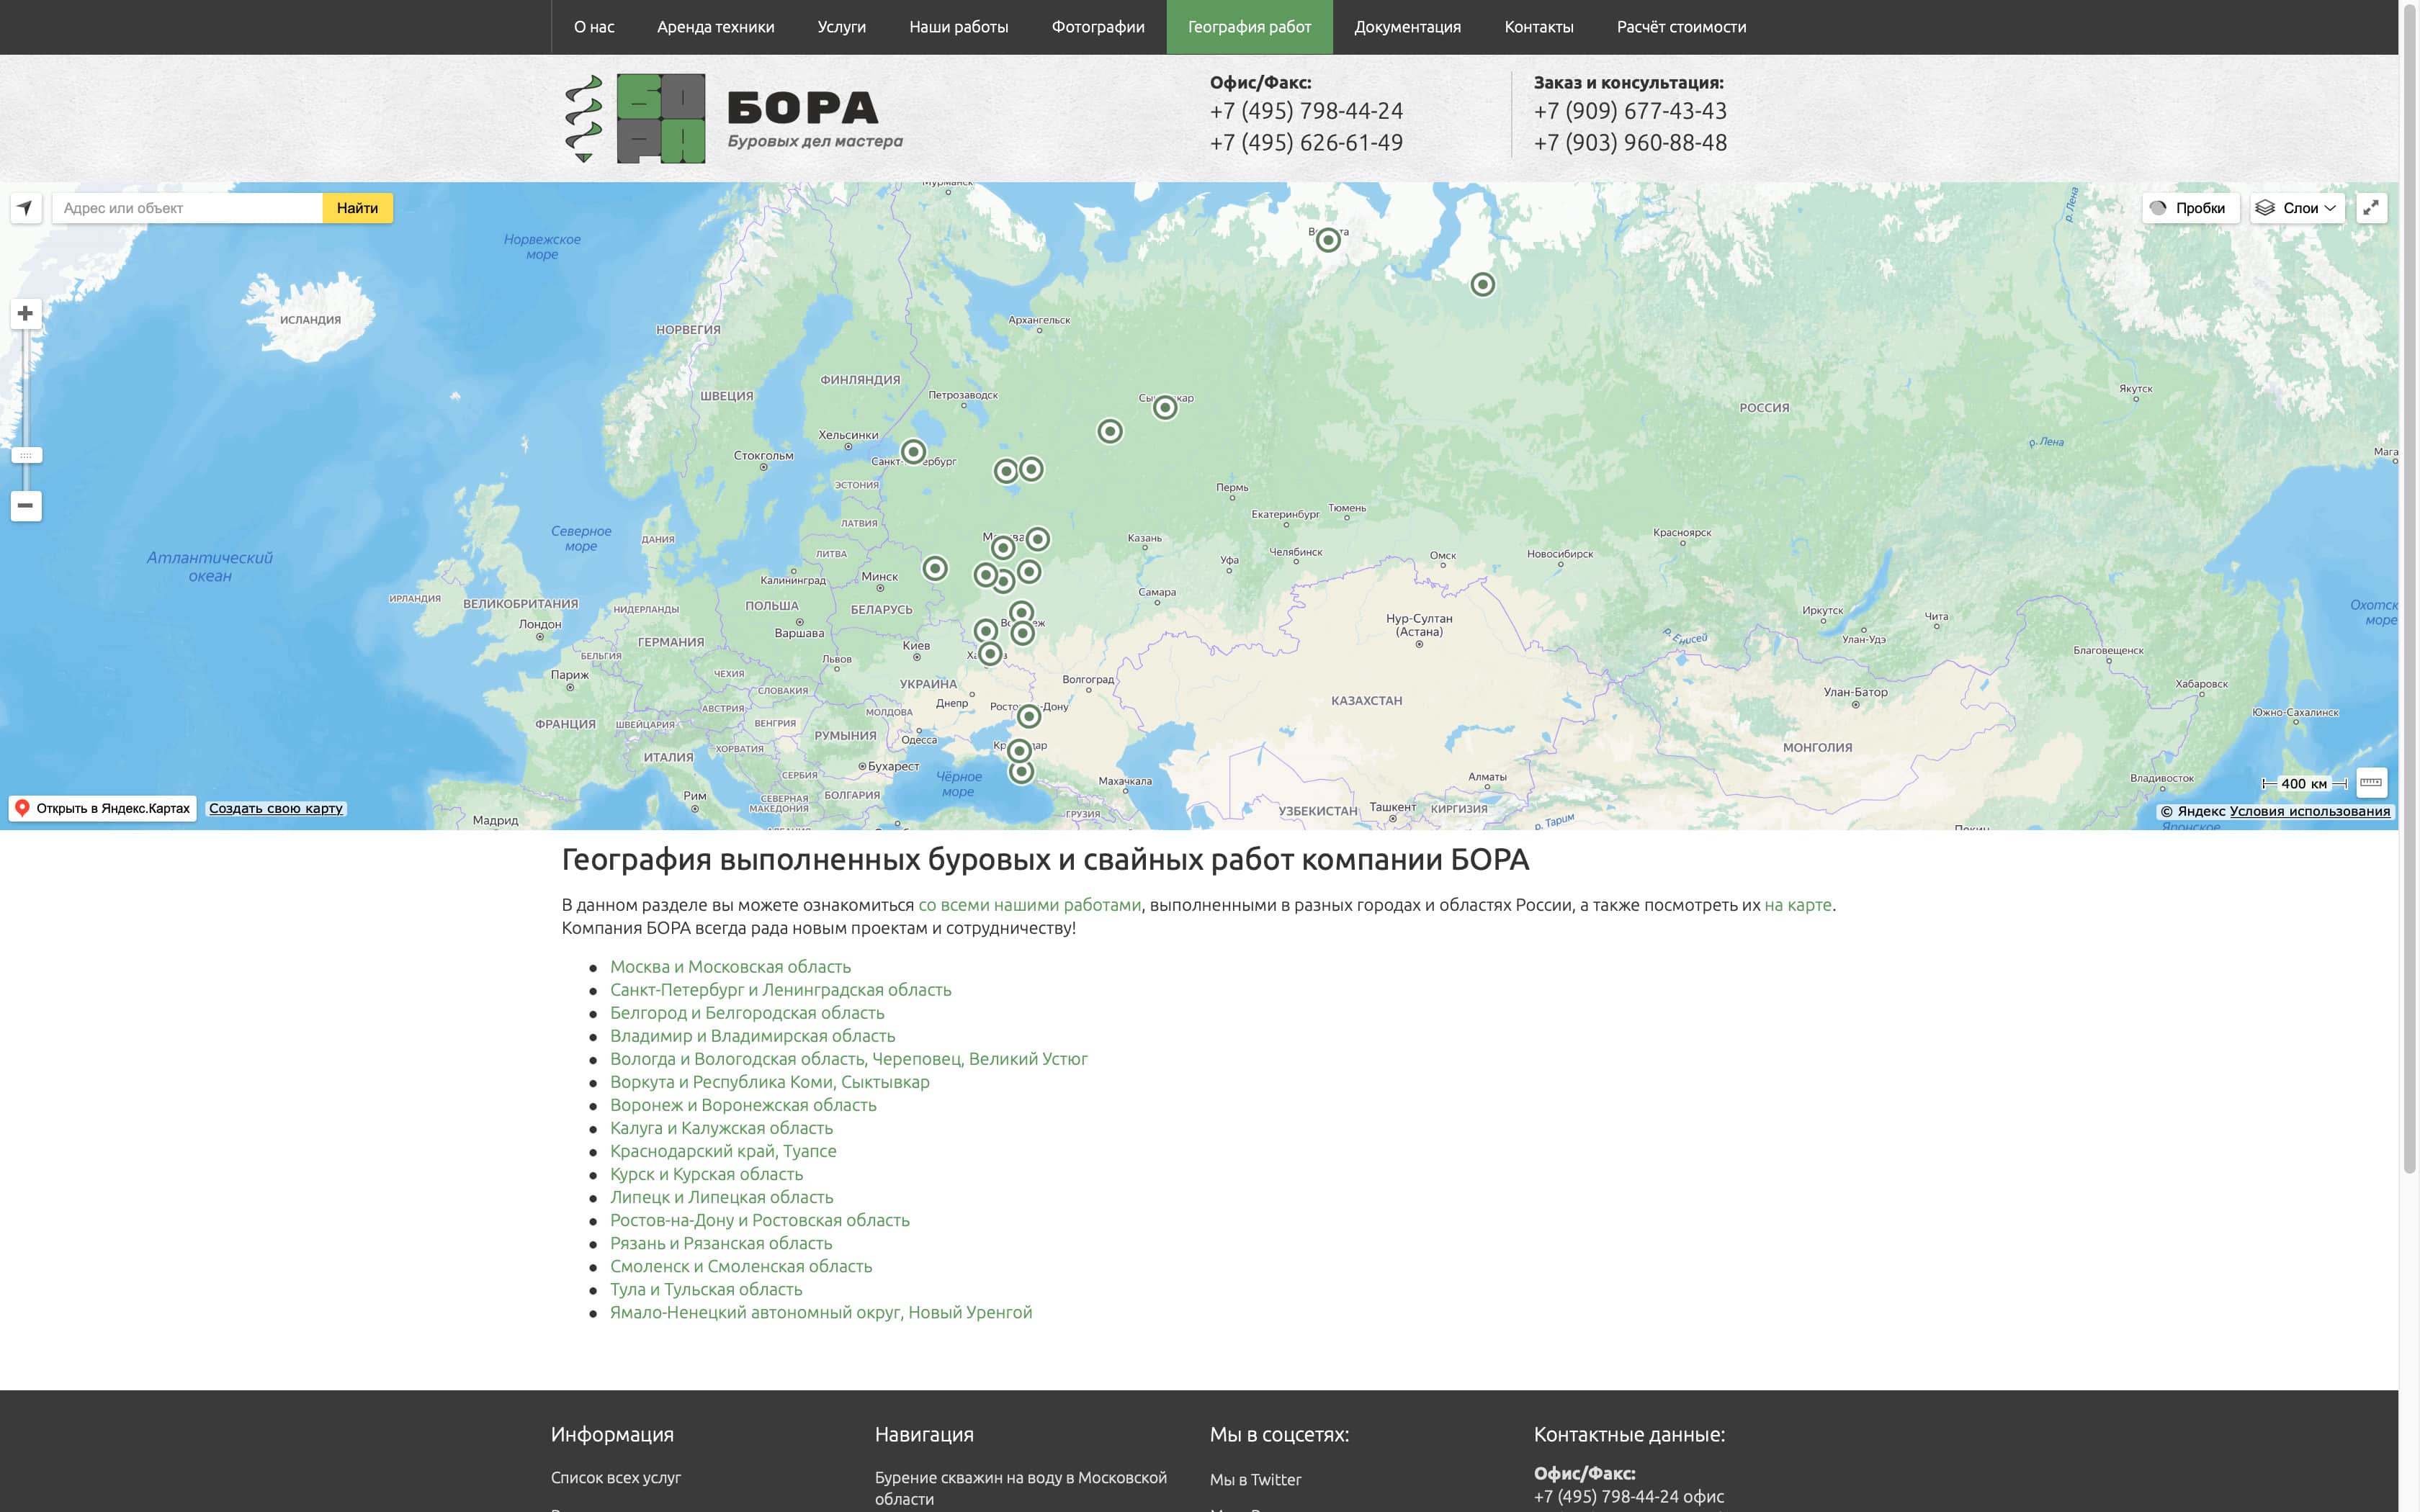
Task: Open Расчёт стоимости menu item
Action: point(1681,27)
